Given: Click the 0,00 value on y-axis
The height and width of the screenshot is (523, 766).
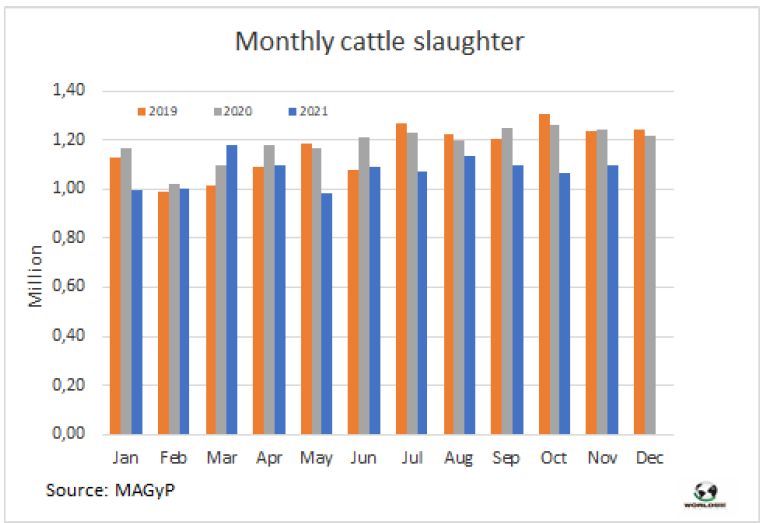Looking at the screenshot, I should tap(69, 434).
